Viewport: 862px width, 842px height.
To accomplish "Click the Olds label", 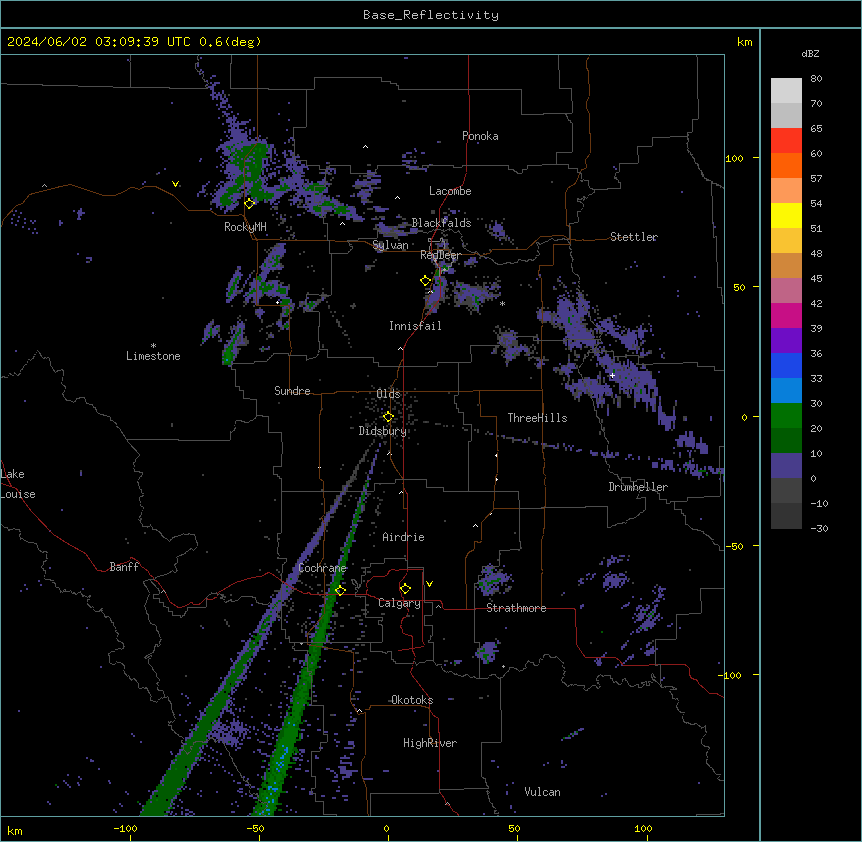I will 388,394.
